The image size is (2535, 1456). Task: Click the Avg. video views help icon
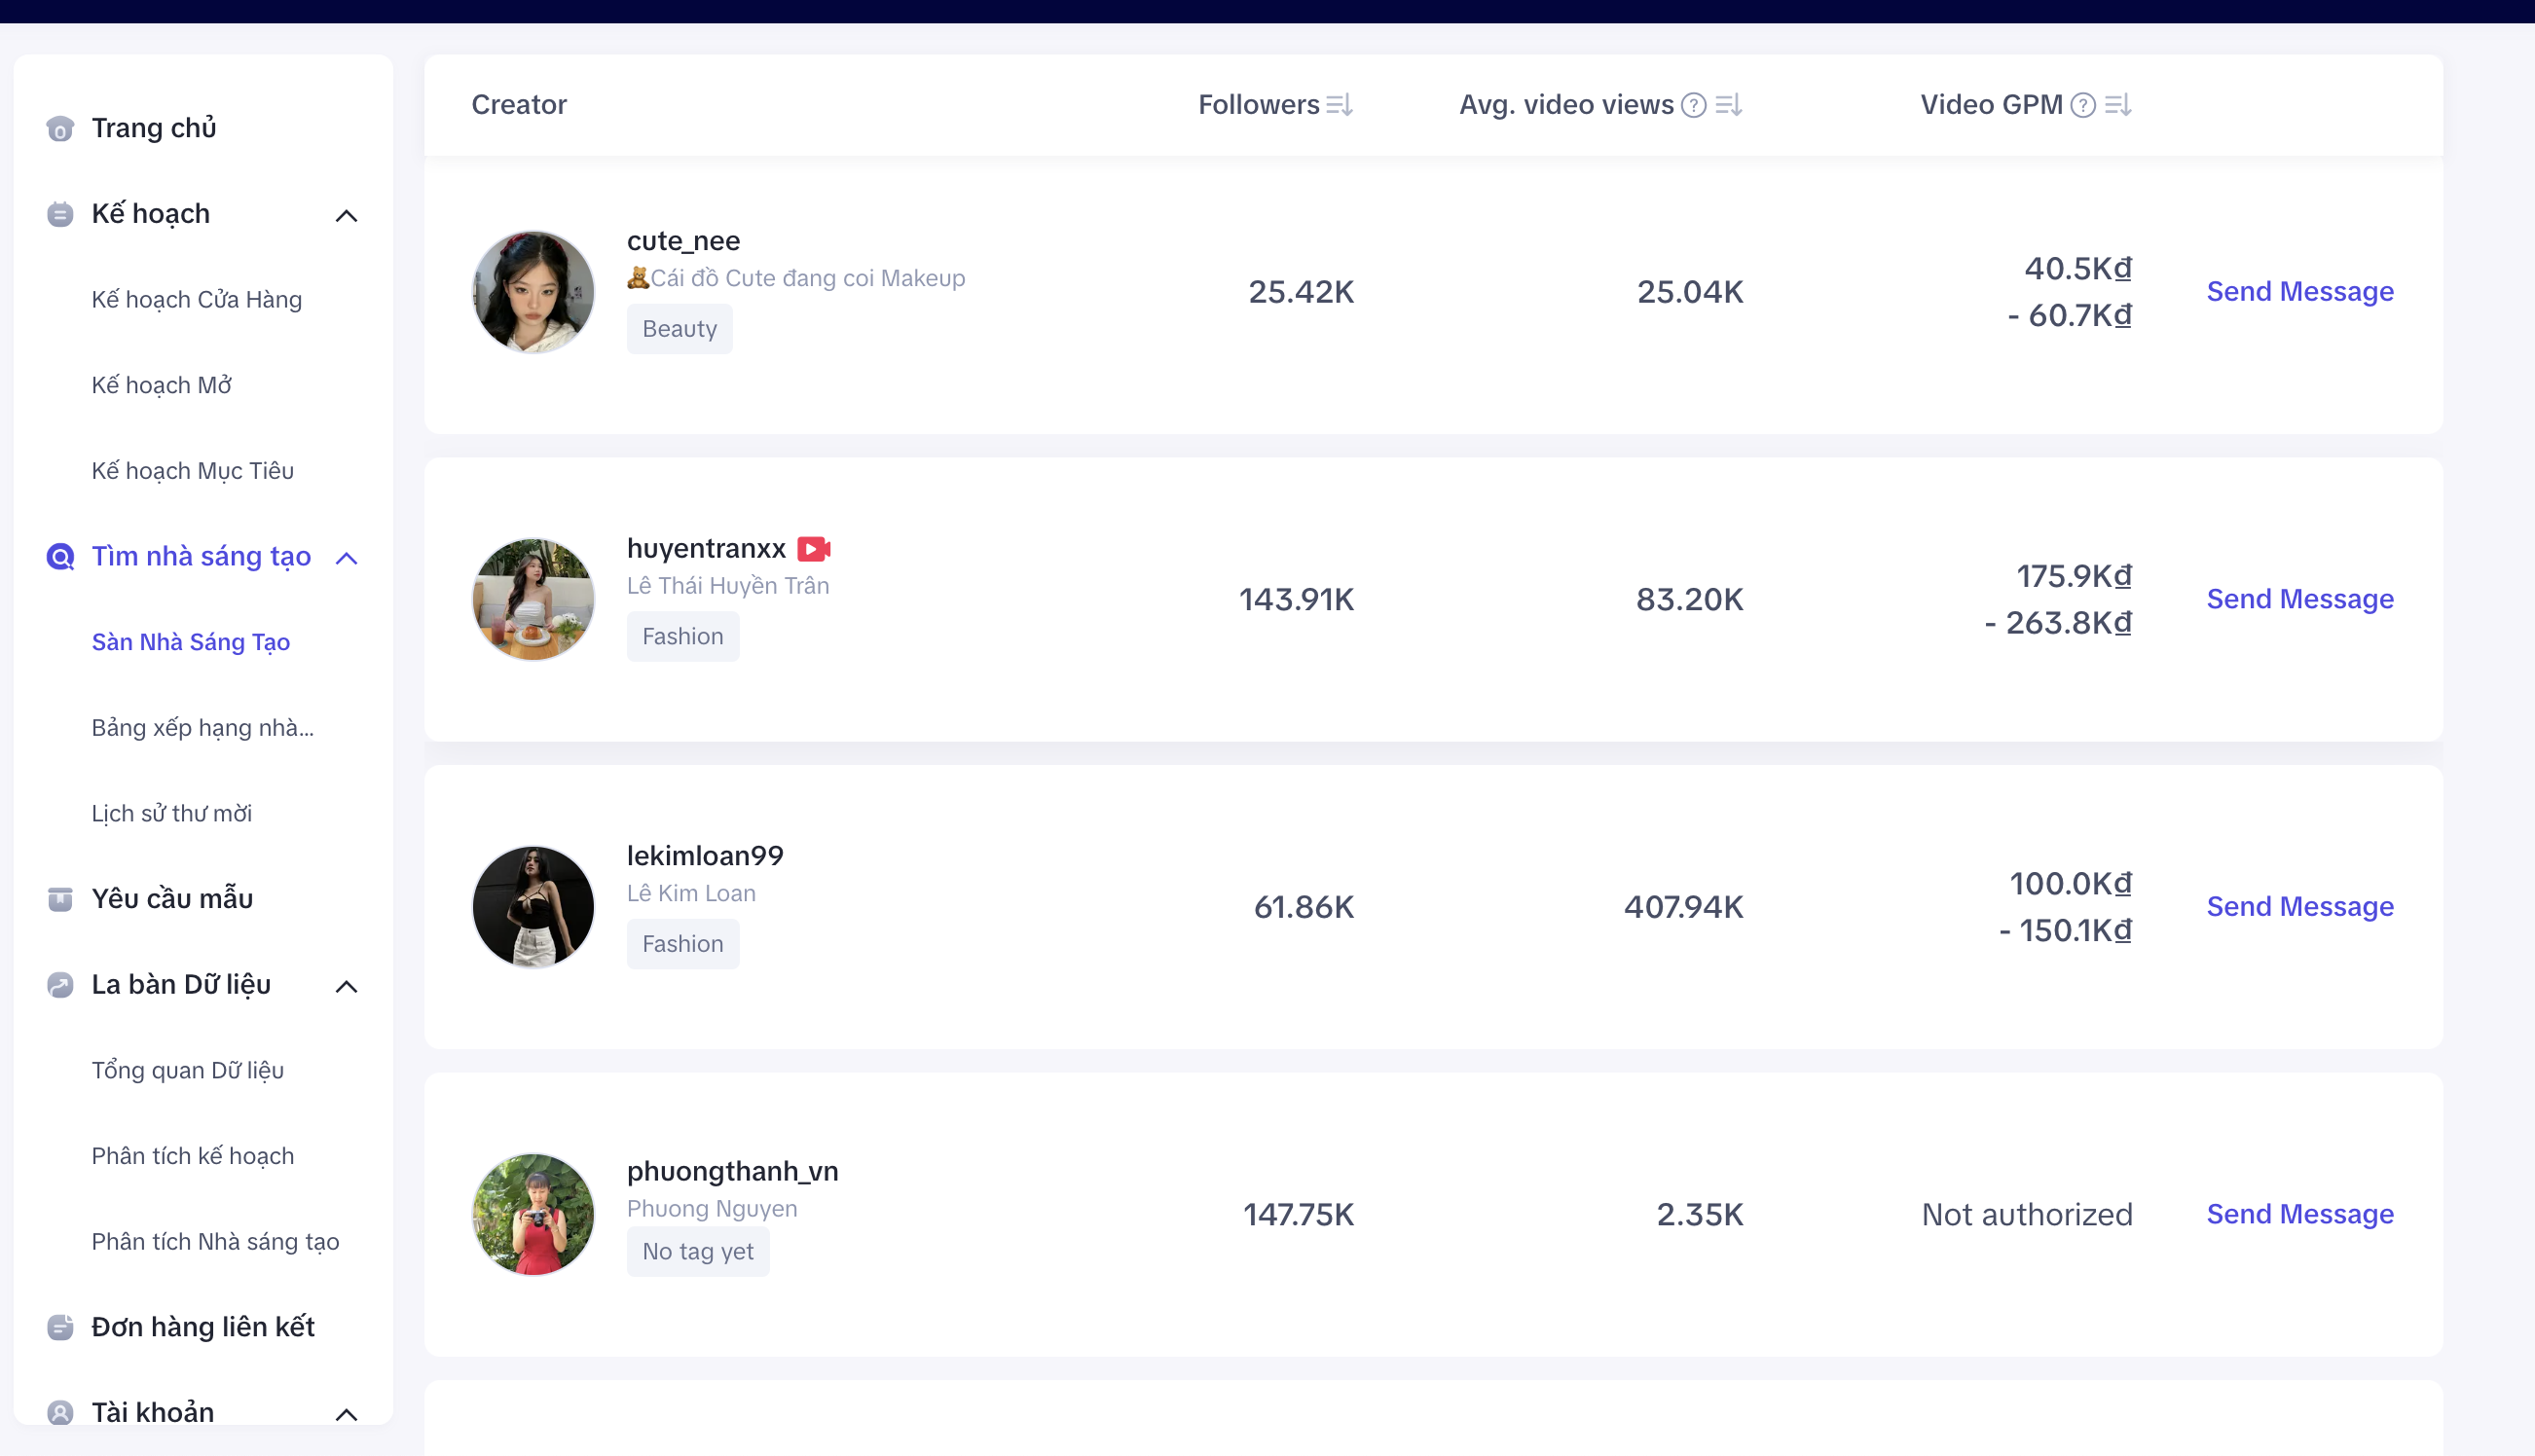(x=1694, y=105)
